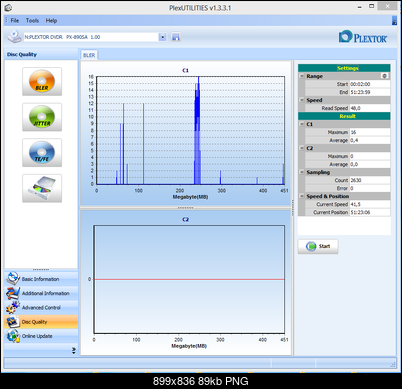Viewport: 402px width, 389px height.
Task: Click the C1 Average value 0,4
Action: [x=369, y=140]
